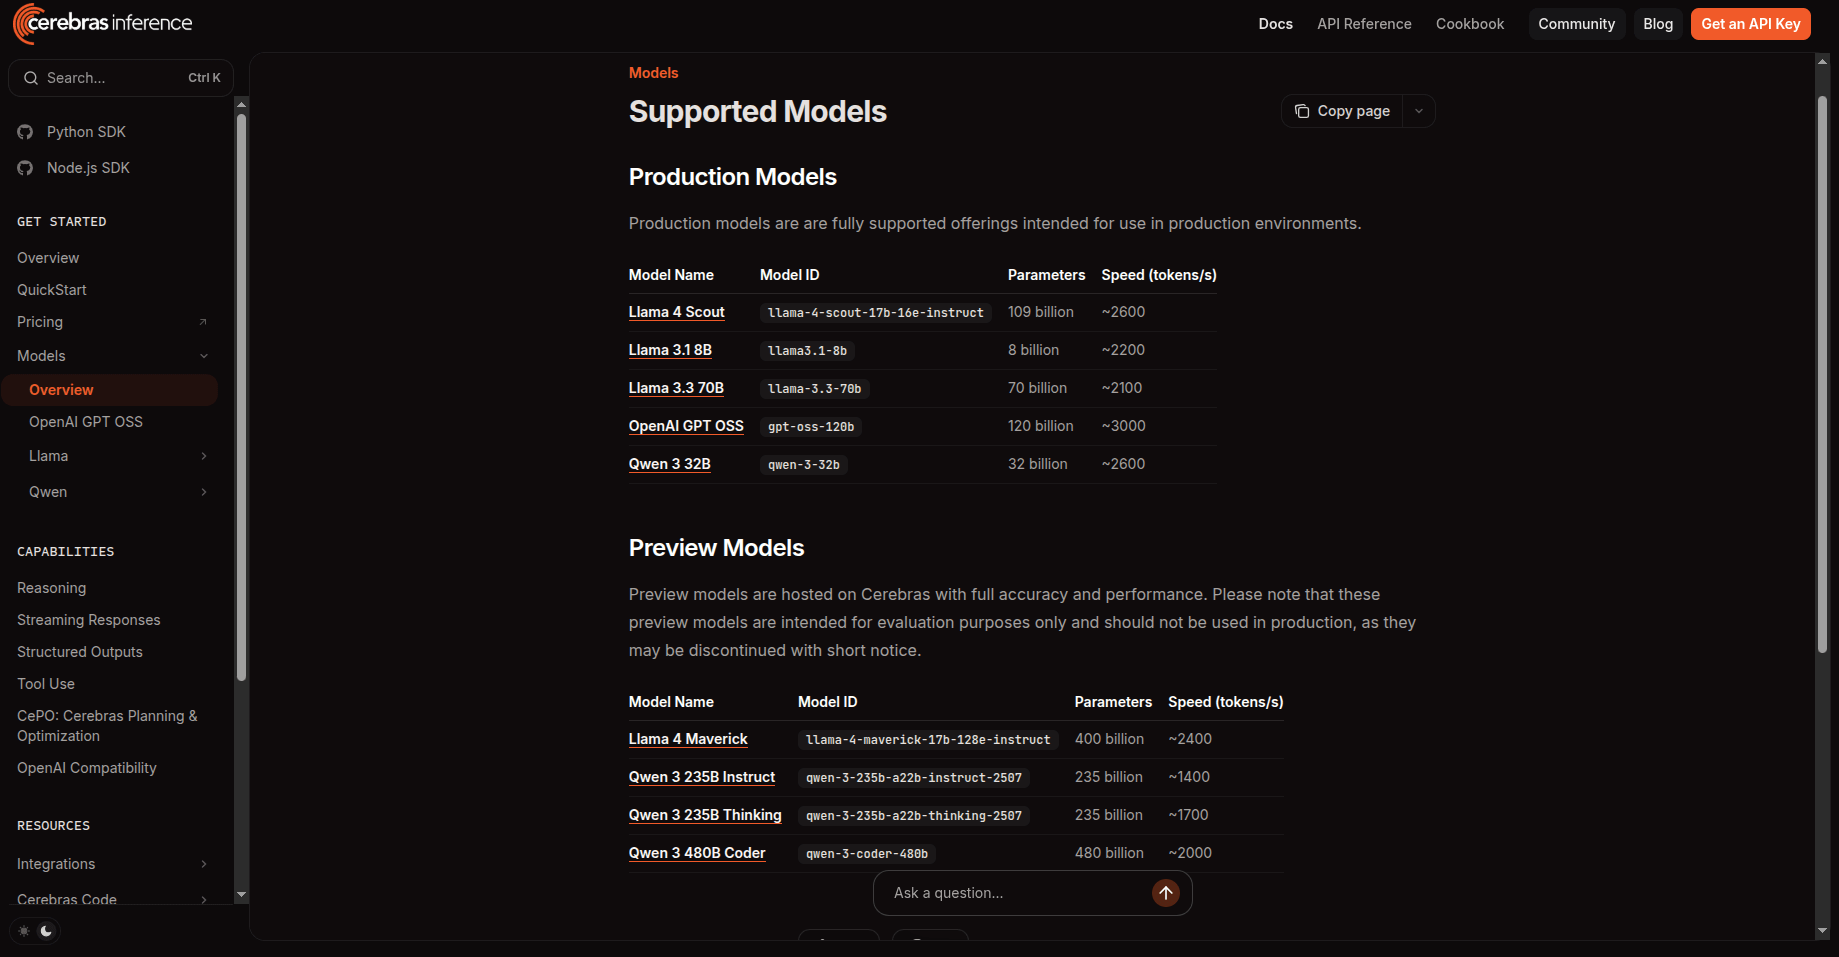Viewport: 1839px width, 957px height.
Task: Open Pricing in sidebar
Action: click(x=40, y=322)
